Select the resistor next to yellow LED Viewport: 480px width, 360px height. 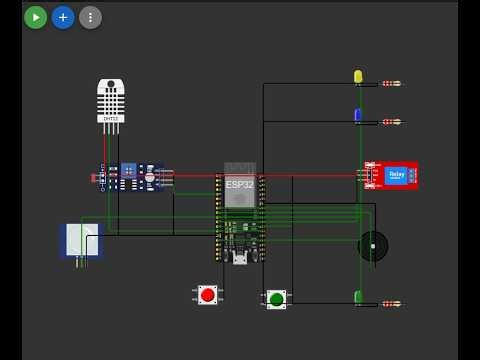391,83
